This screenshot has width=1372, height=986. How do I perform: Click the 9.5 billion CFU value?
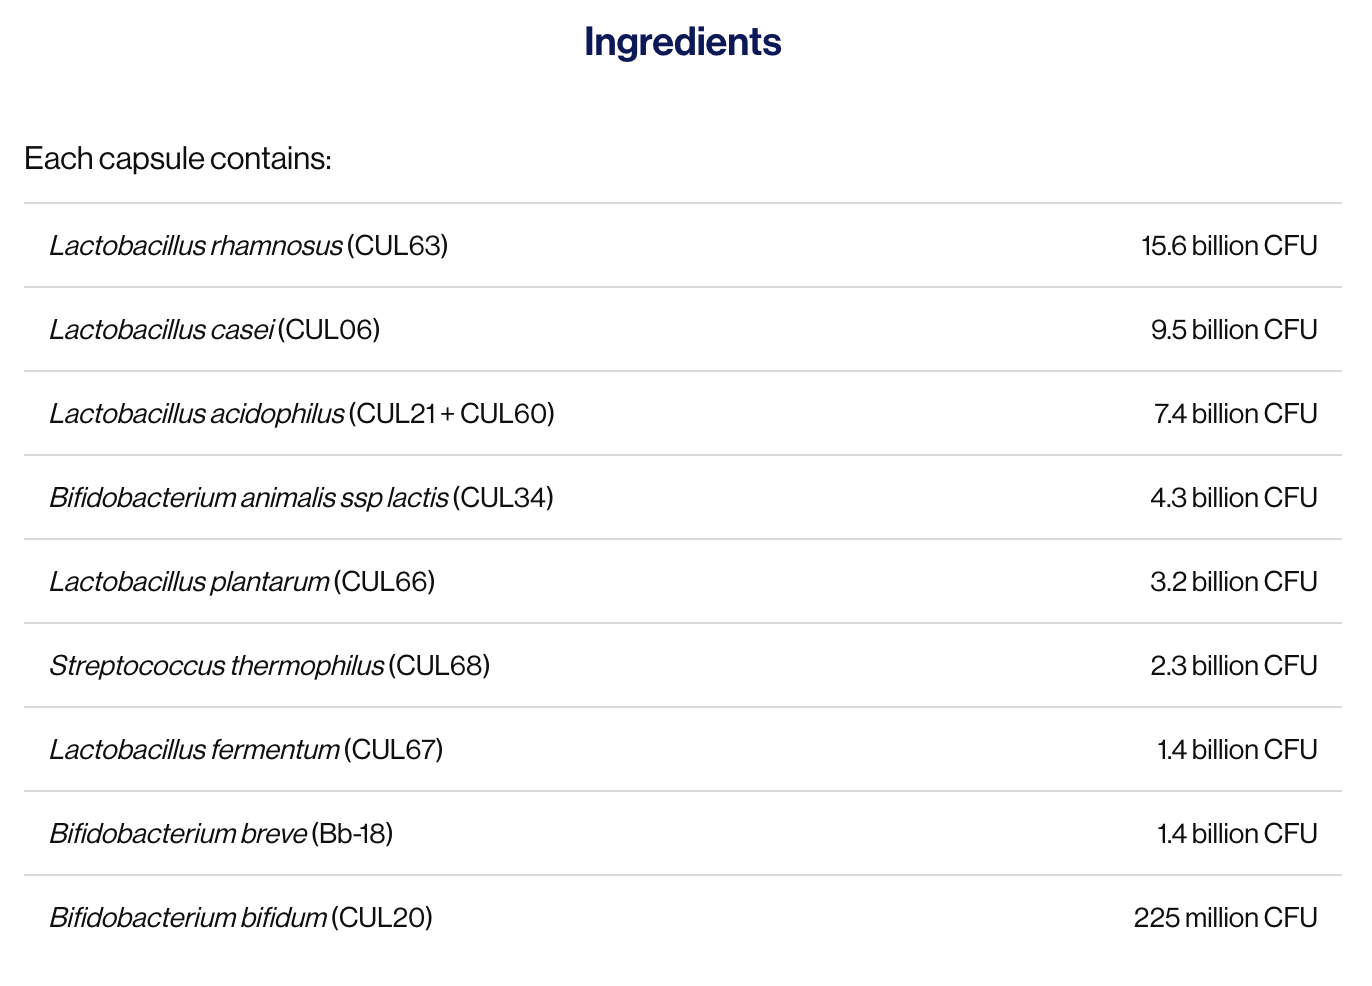coord(1234,329)
